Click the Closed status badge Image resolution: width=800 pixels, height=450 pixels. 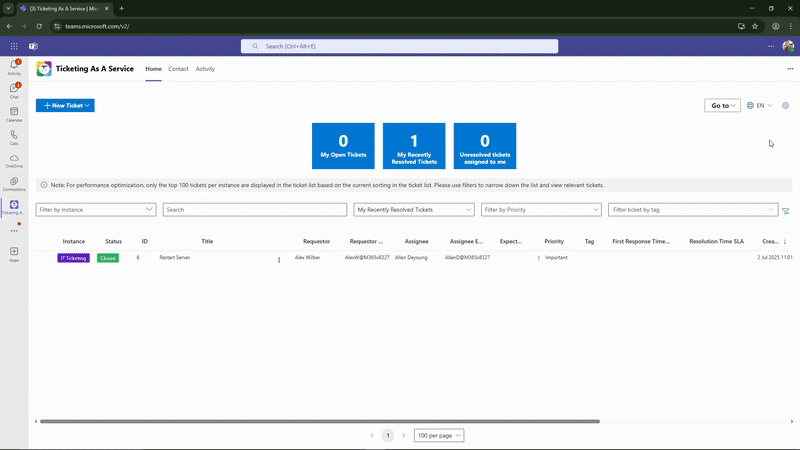tap(108, 258)
